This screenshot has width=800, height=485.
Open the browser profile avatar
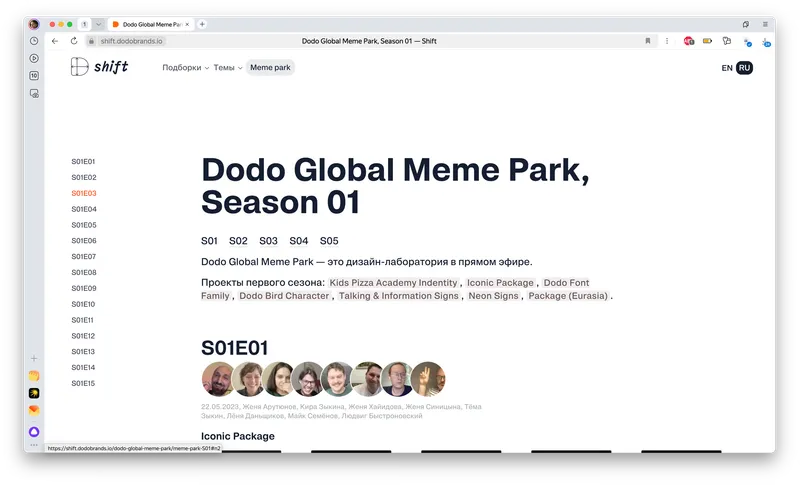pos(34,24)
